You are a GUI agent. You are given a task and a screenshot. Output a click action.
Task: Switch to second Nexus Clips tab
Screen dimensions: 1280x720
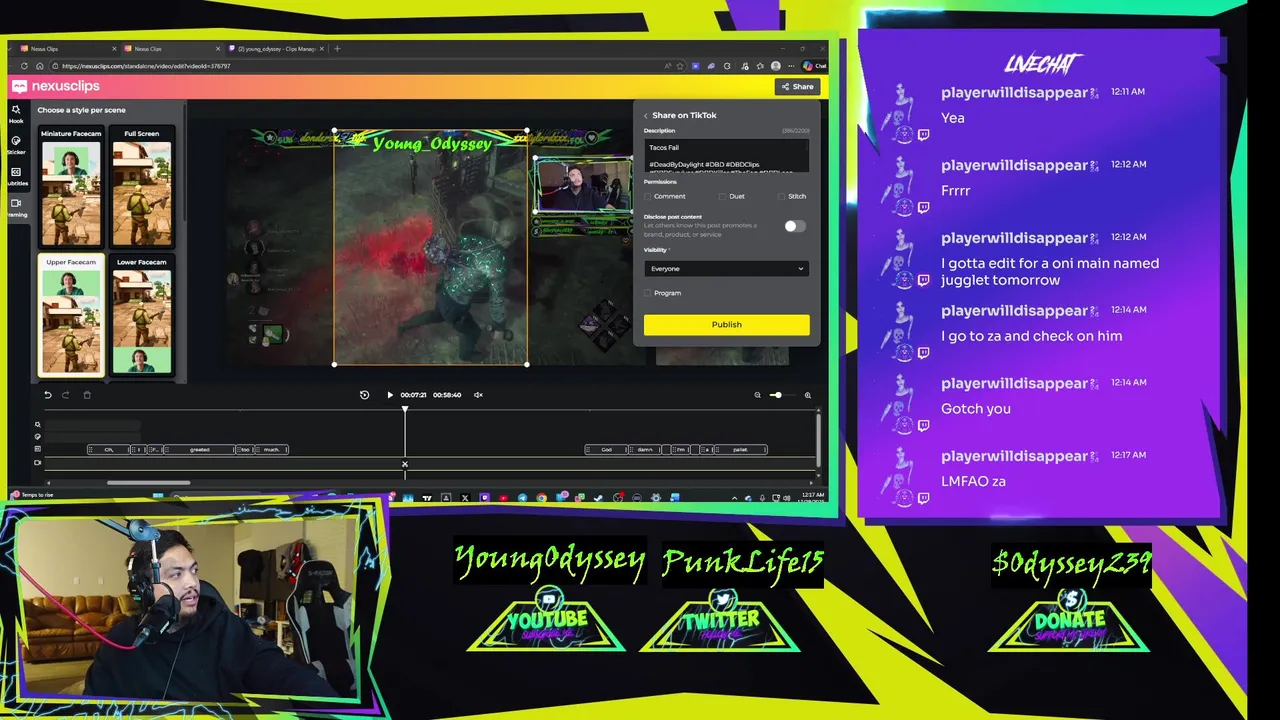click(x=172, y=48)
